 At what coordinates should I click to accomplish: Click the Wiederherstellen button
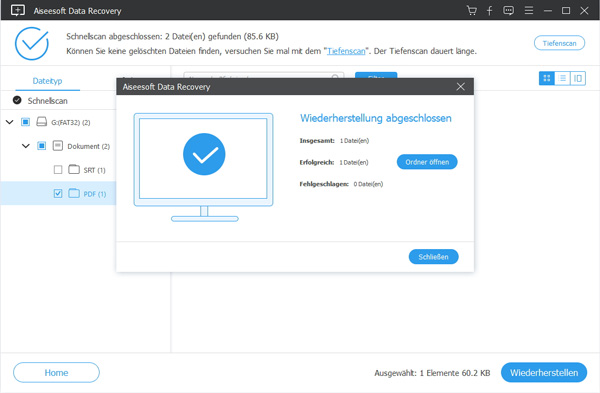544,372
